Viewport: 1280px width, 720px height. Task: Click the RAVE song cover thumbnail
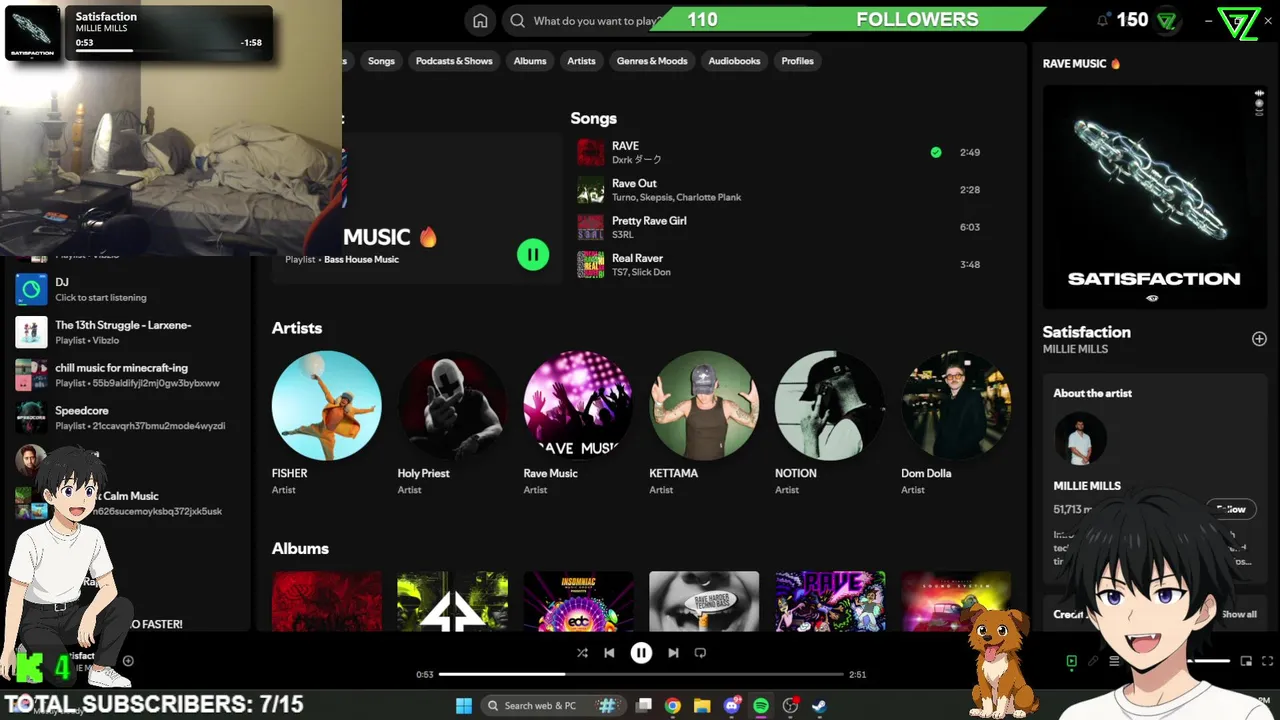[x=591, y=152]
